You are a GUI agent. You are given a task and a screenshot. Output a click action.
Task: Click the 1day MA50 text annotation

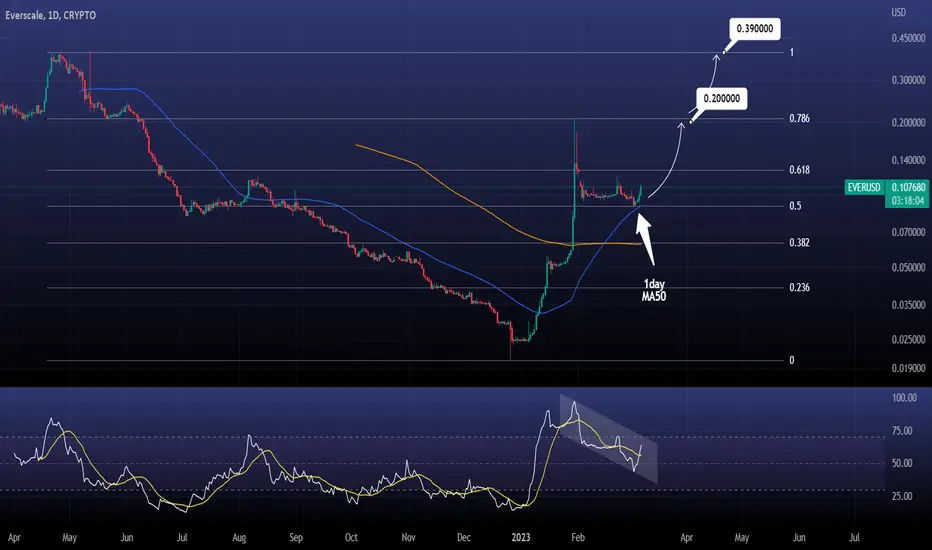click(654, 290)
